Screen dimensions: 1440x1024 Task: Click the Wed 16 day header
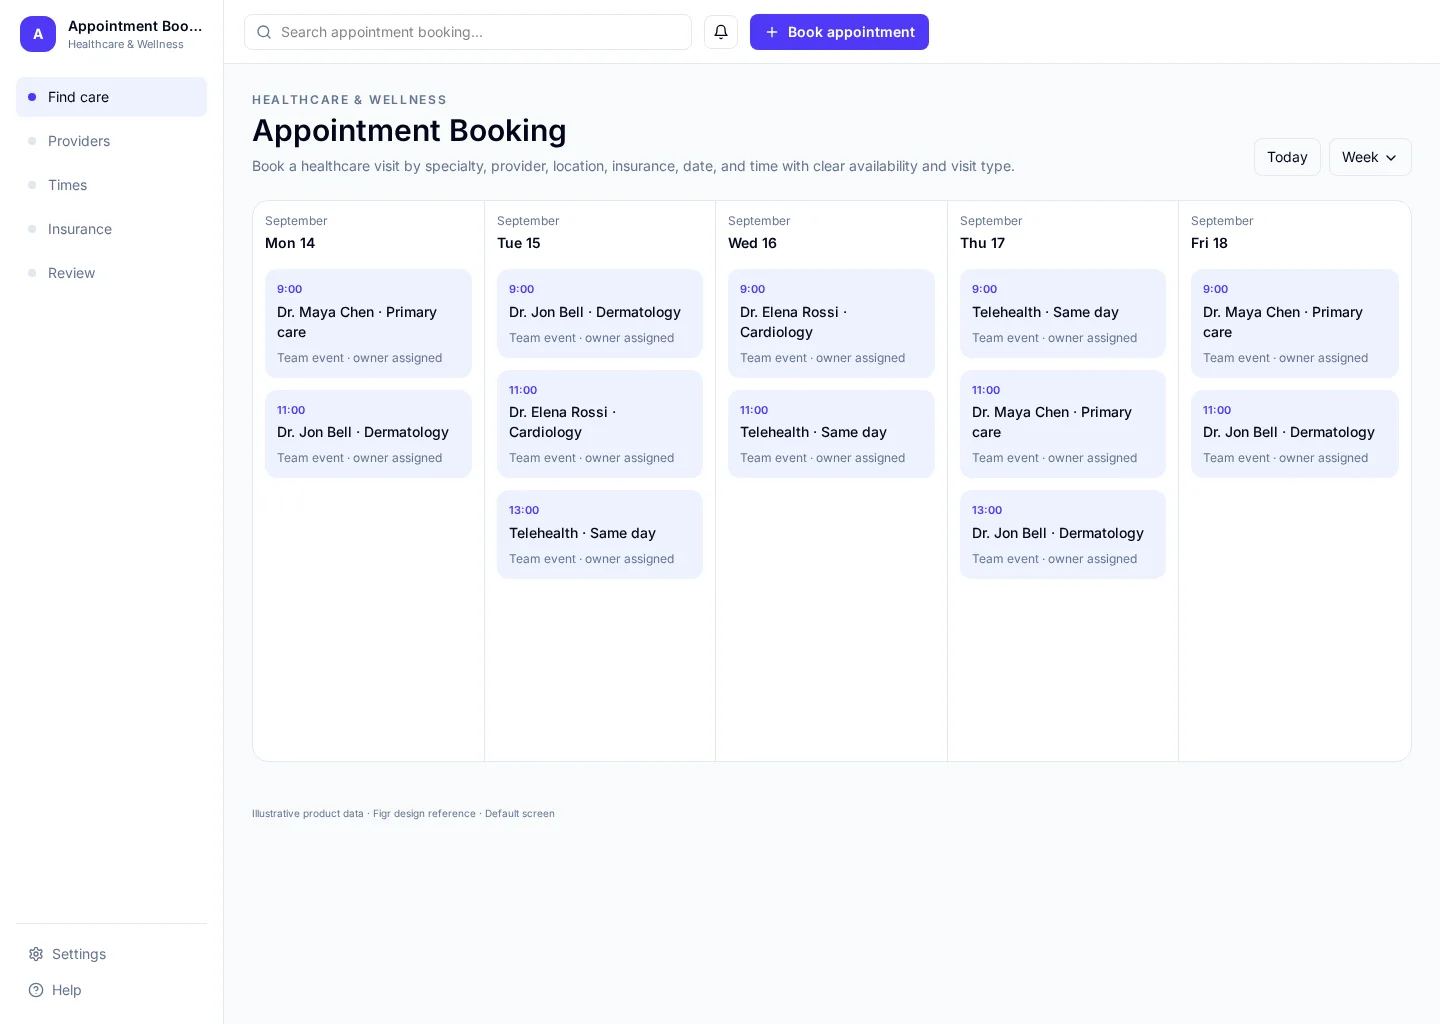pyautogui.click(x=752, y=243)
